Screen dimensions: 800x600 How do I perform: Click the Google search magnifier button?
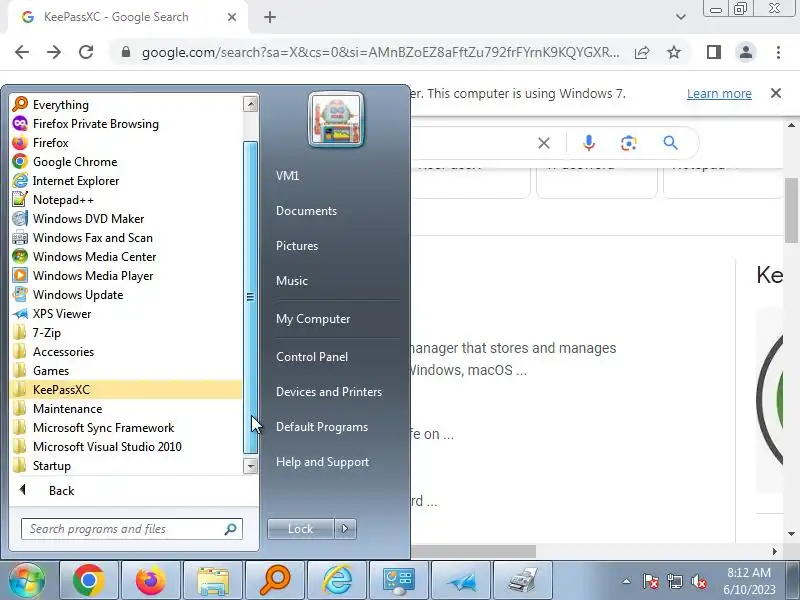coord(670,143)
